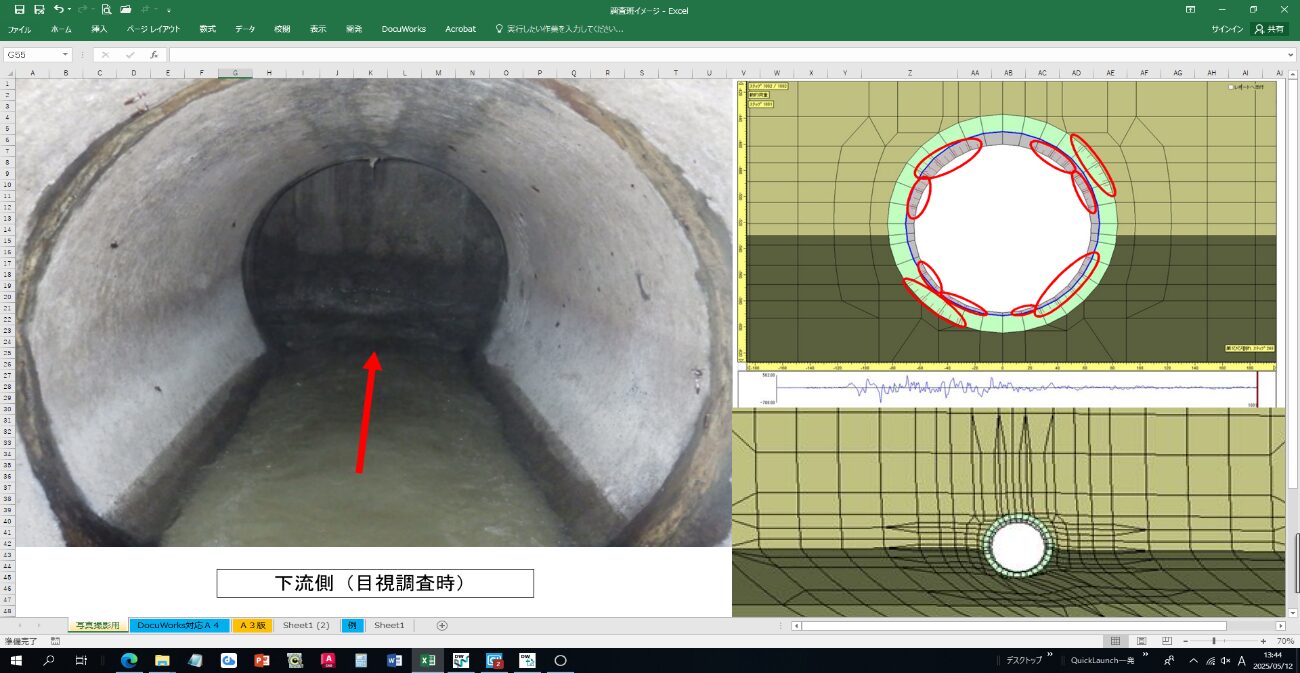Open Ribbon Display Options icon
The height and width of the screenshot is (673, 1300).
coord(1190,9)
